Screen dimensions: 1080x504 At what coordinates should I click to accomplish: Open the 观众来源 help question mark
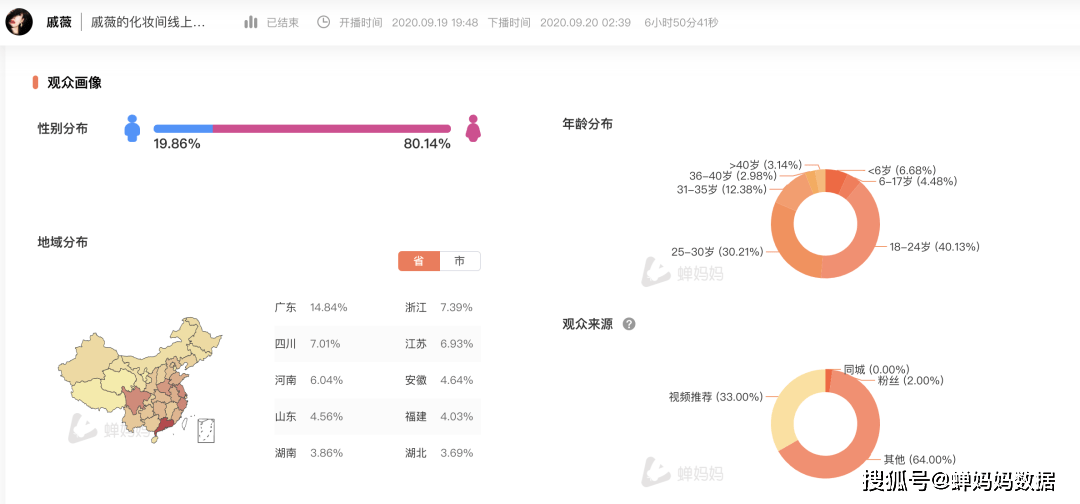(x=628, y=324)
